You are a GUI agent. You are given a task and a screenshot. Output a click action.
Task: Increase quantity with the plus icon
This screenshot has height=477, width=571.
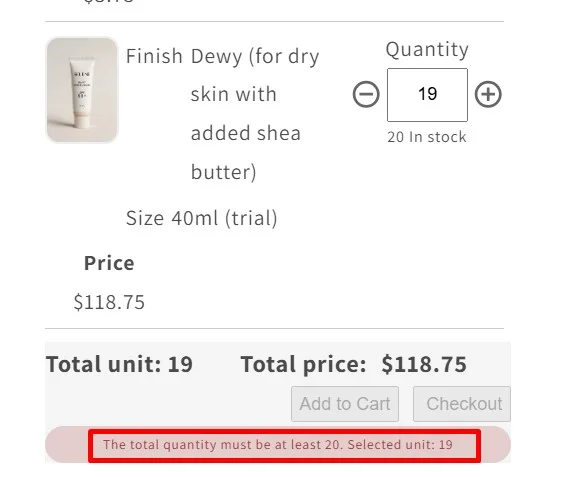[488, 94]
